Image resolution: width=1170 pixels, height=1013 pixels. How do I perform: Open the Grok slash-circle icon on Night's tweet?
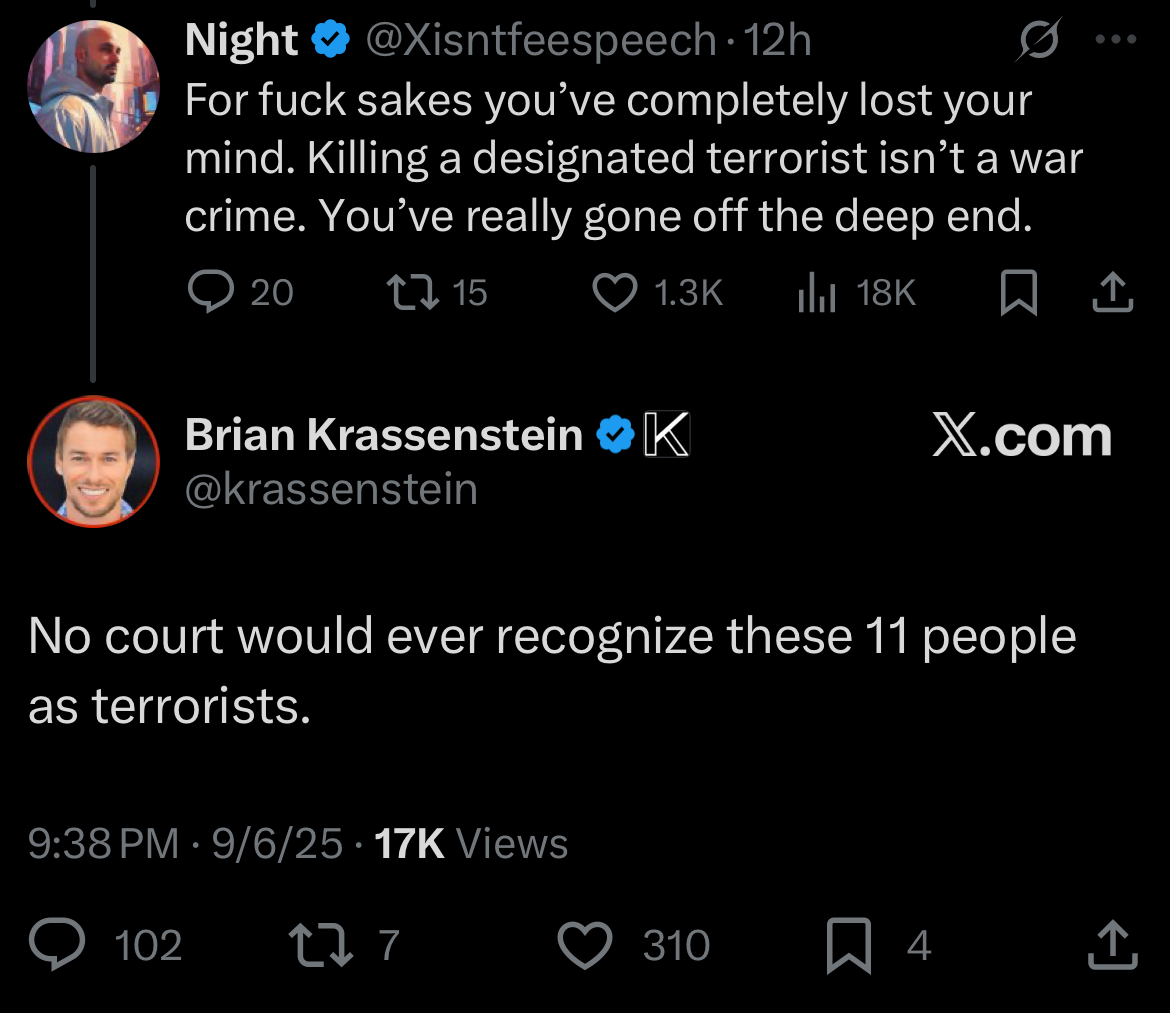coord(1038,39)
